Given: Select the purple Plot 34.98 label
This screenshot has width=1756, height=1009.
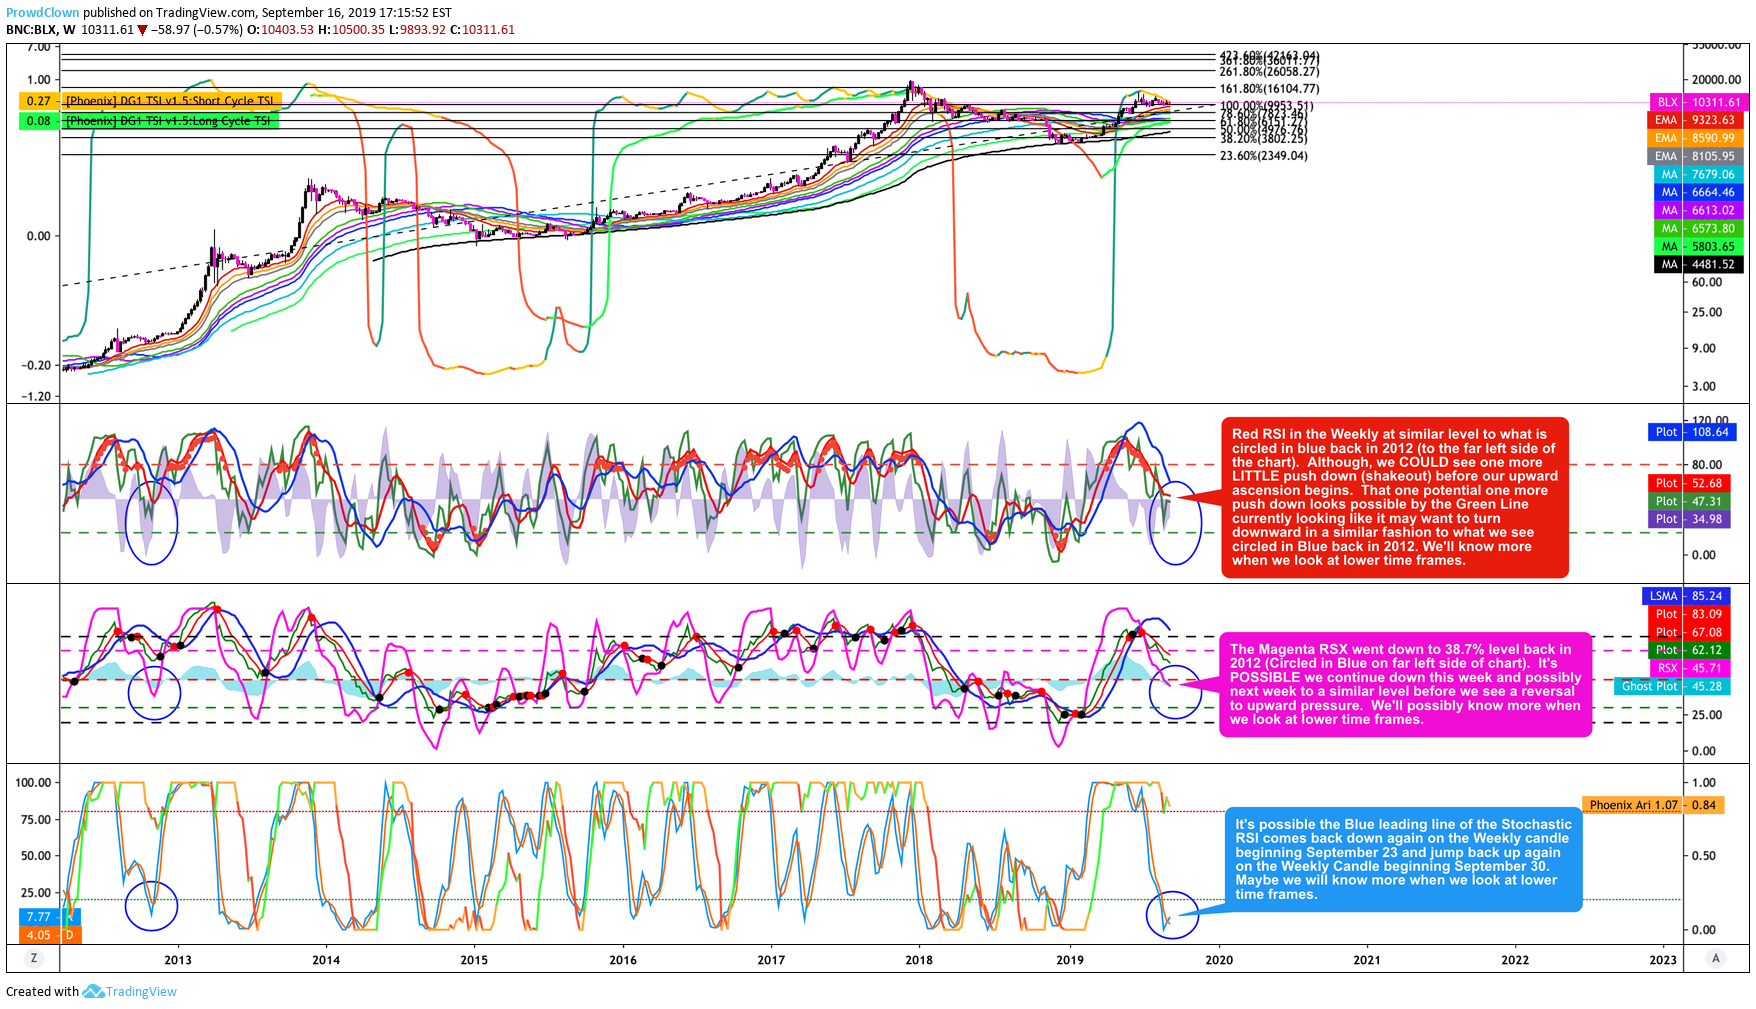Looking at the screenshot, I should (x=1689, y=519).
